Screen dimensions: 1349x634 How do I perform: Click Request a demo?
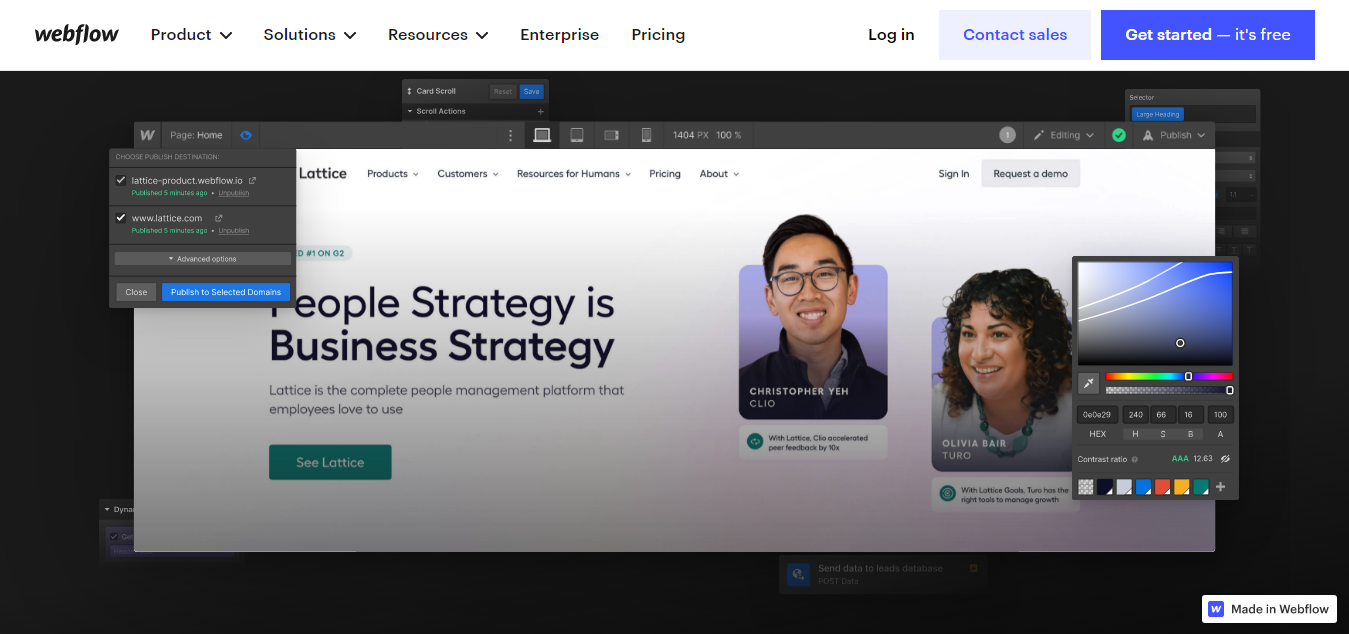pyautogui.click(x=1030, y=174)
